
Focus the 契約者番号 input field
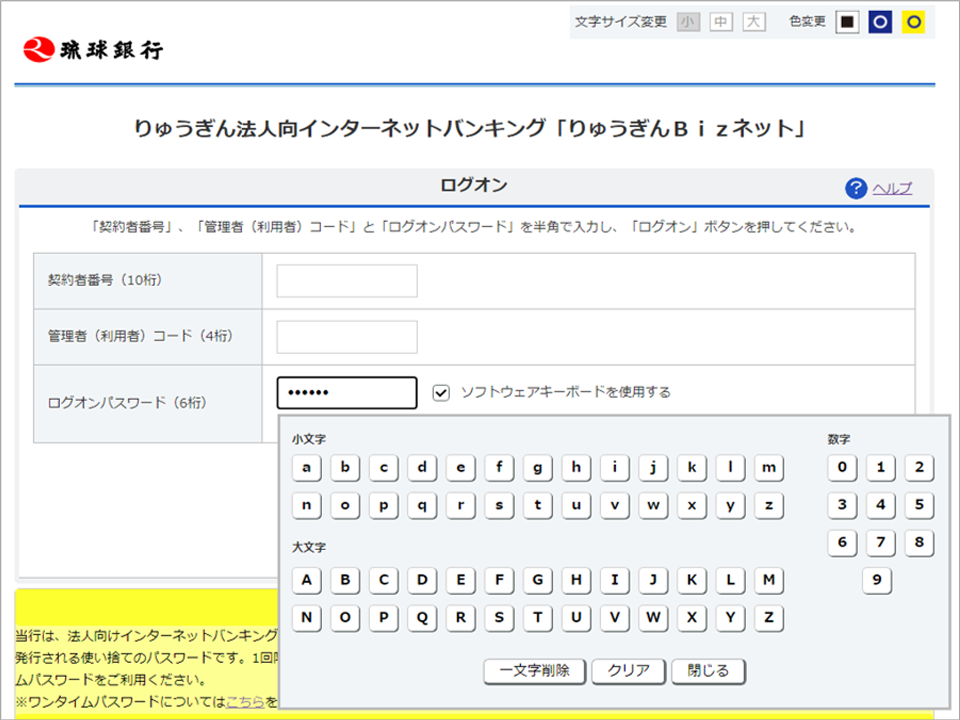(x=347, y=281)
